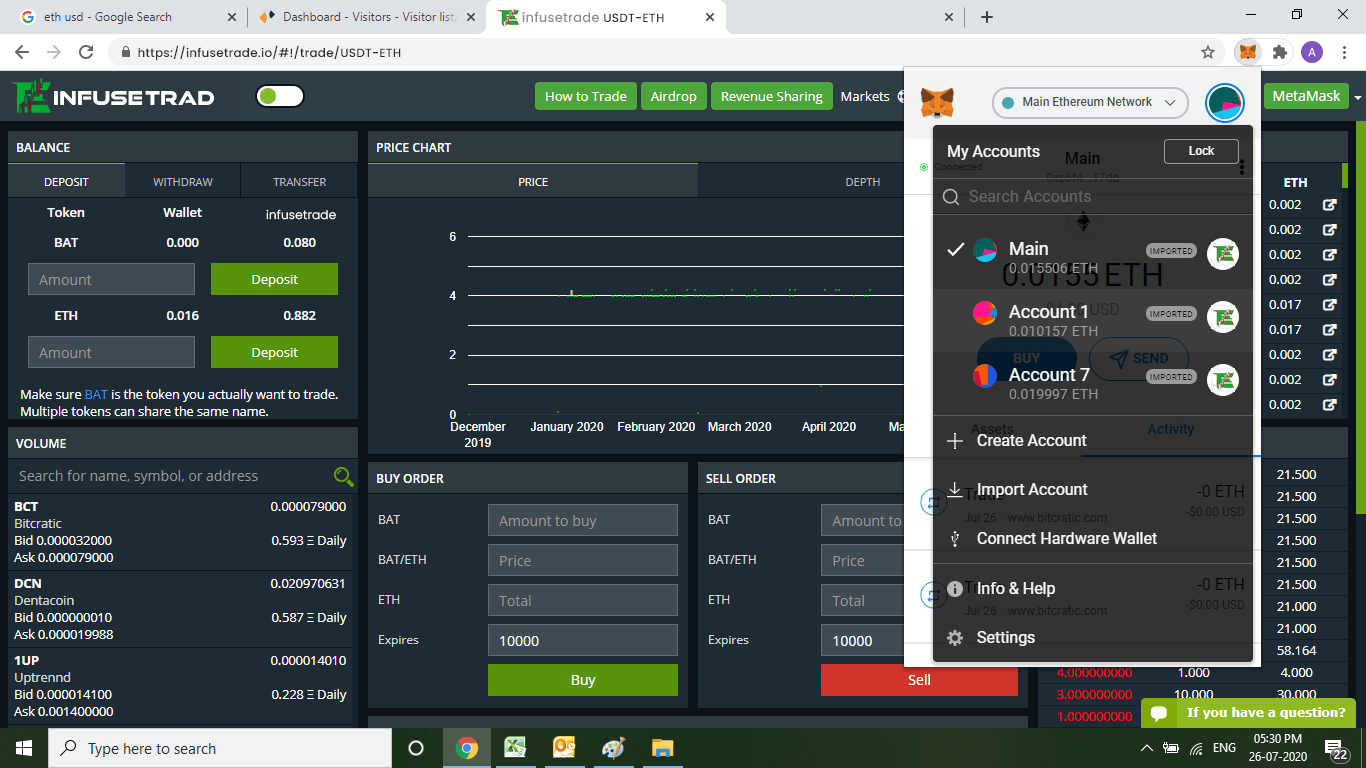Open Settings in MetaMask menu

(1093, 638)
